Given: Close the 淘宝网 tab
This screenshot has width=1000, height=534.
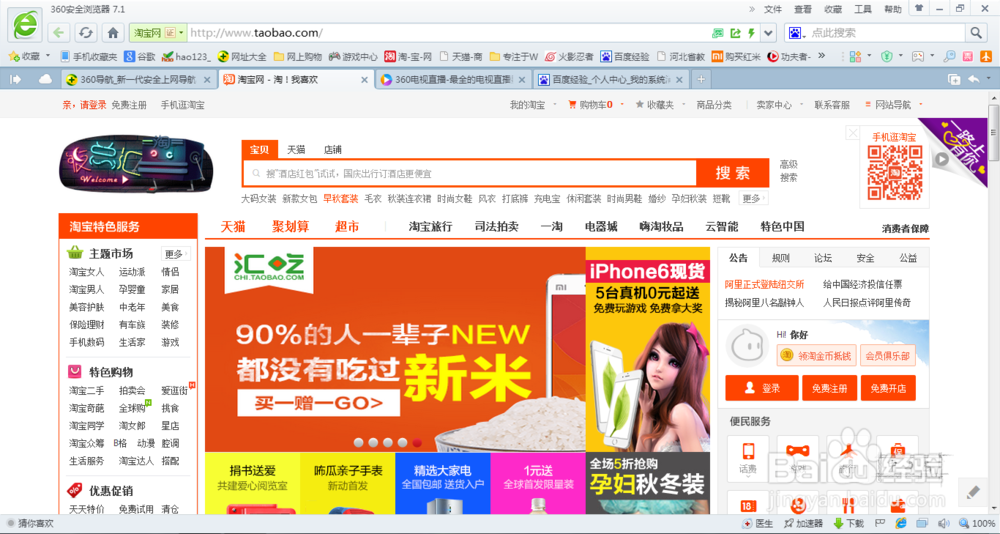Looking at the screenshot, I should (364, 80).
